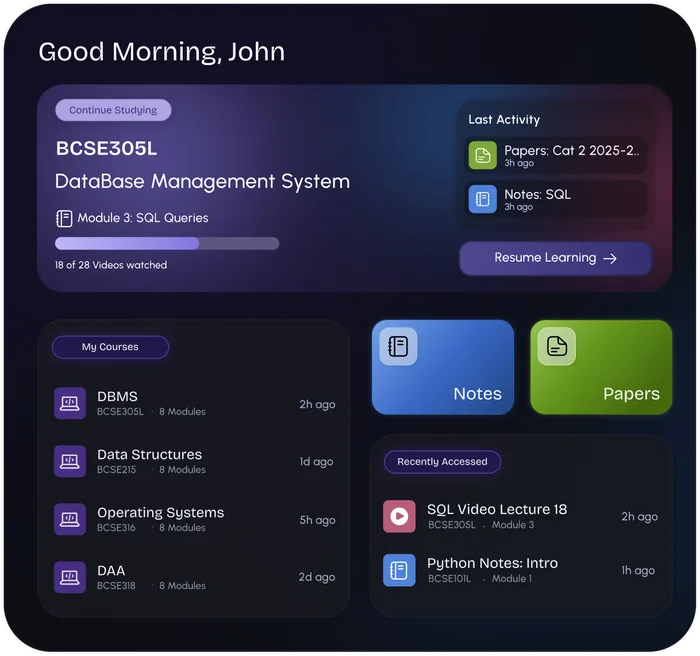Click the notes icon for Python Notes: Intro
700x656 pixels.
coord(399,570)
